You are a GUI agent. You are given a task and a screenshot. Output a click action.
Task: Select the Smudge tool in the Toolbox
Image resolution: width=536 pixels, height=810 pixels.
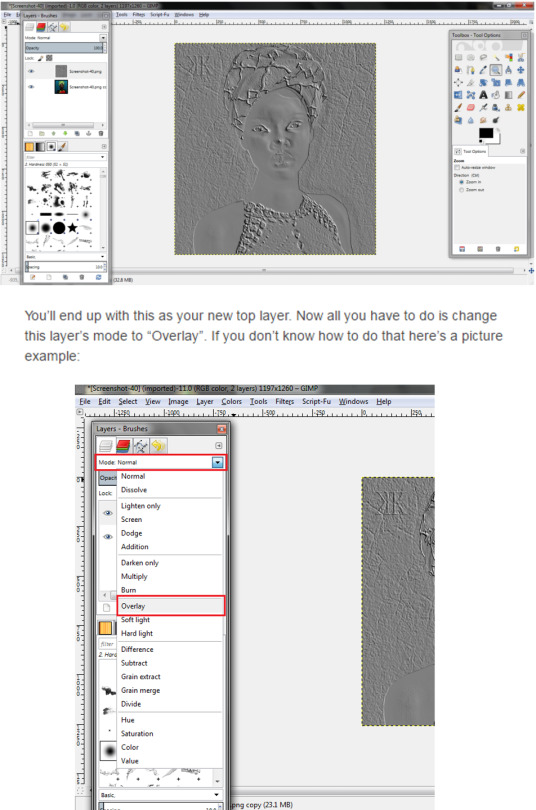coord(483,120)
